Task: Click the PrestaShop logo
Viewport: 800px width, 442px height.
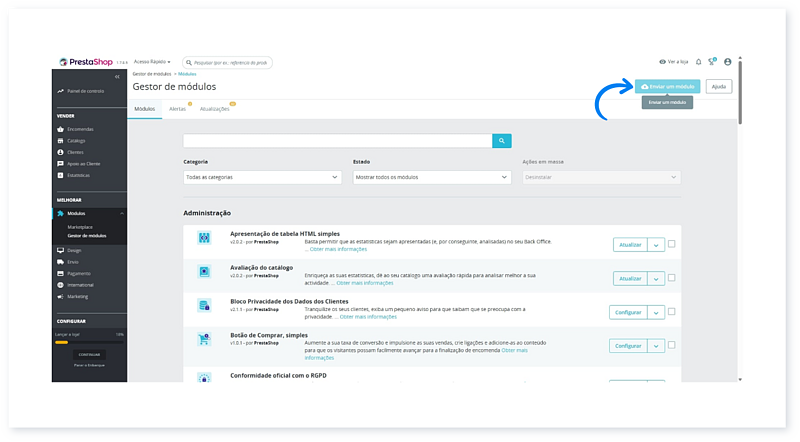Action: coord(92,62)
